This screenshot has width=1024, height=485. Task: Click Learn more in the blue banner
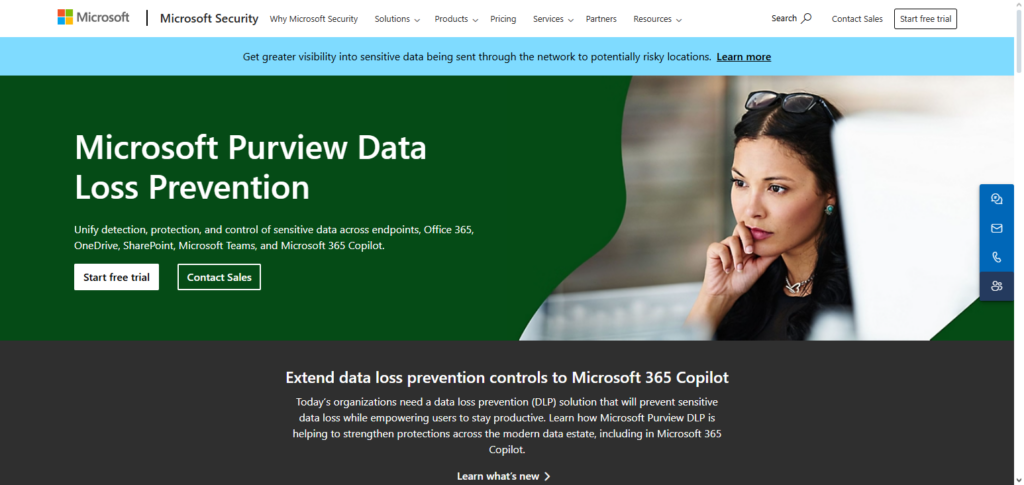coord(743,57)
